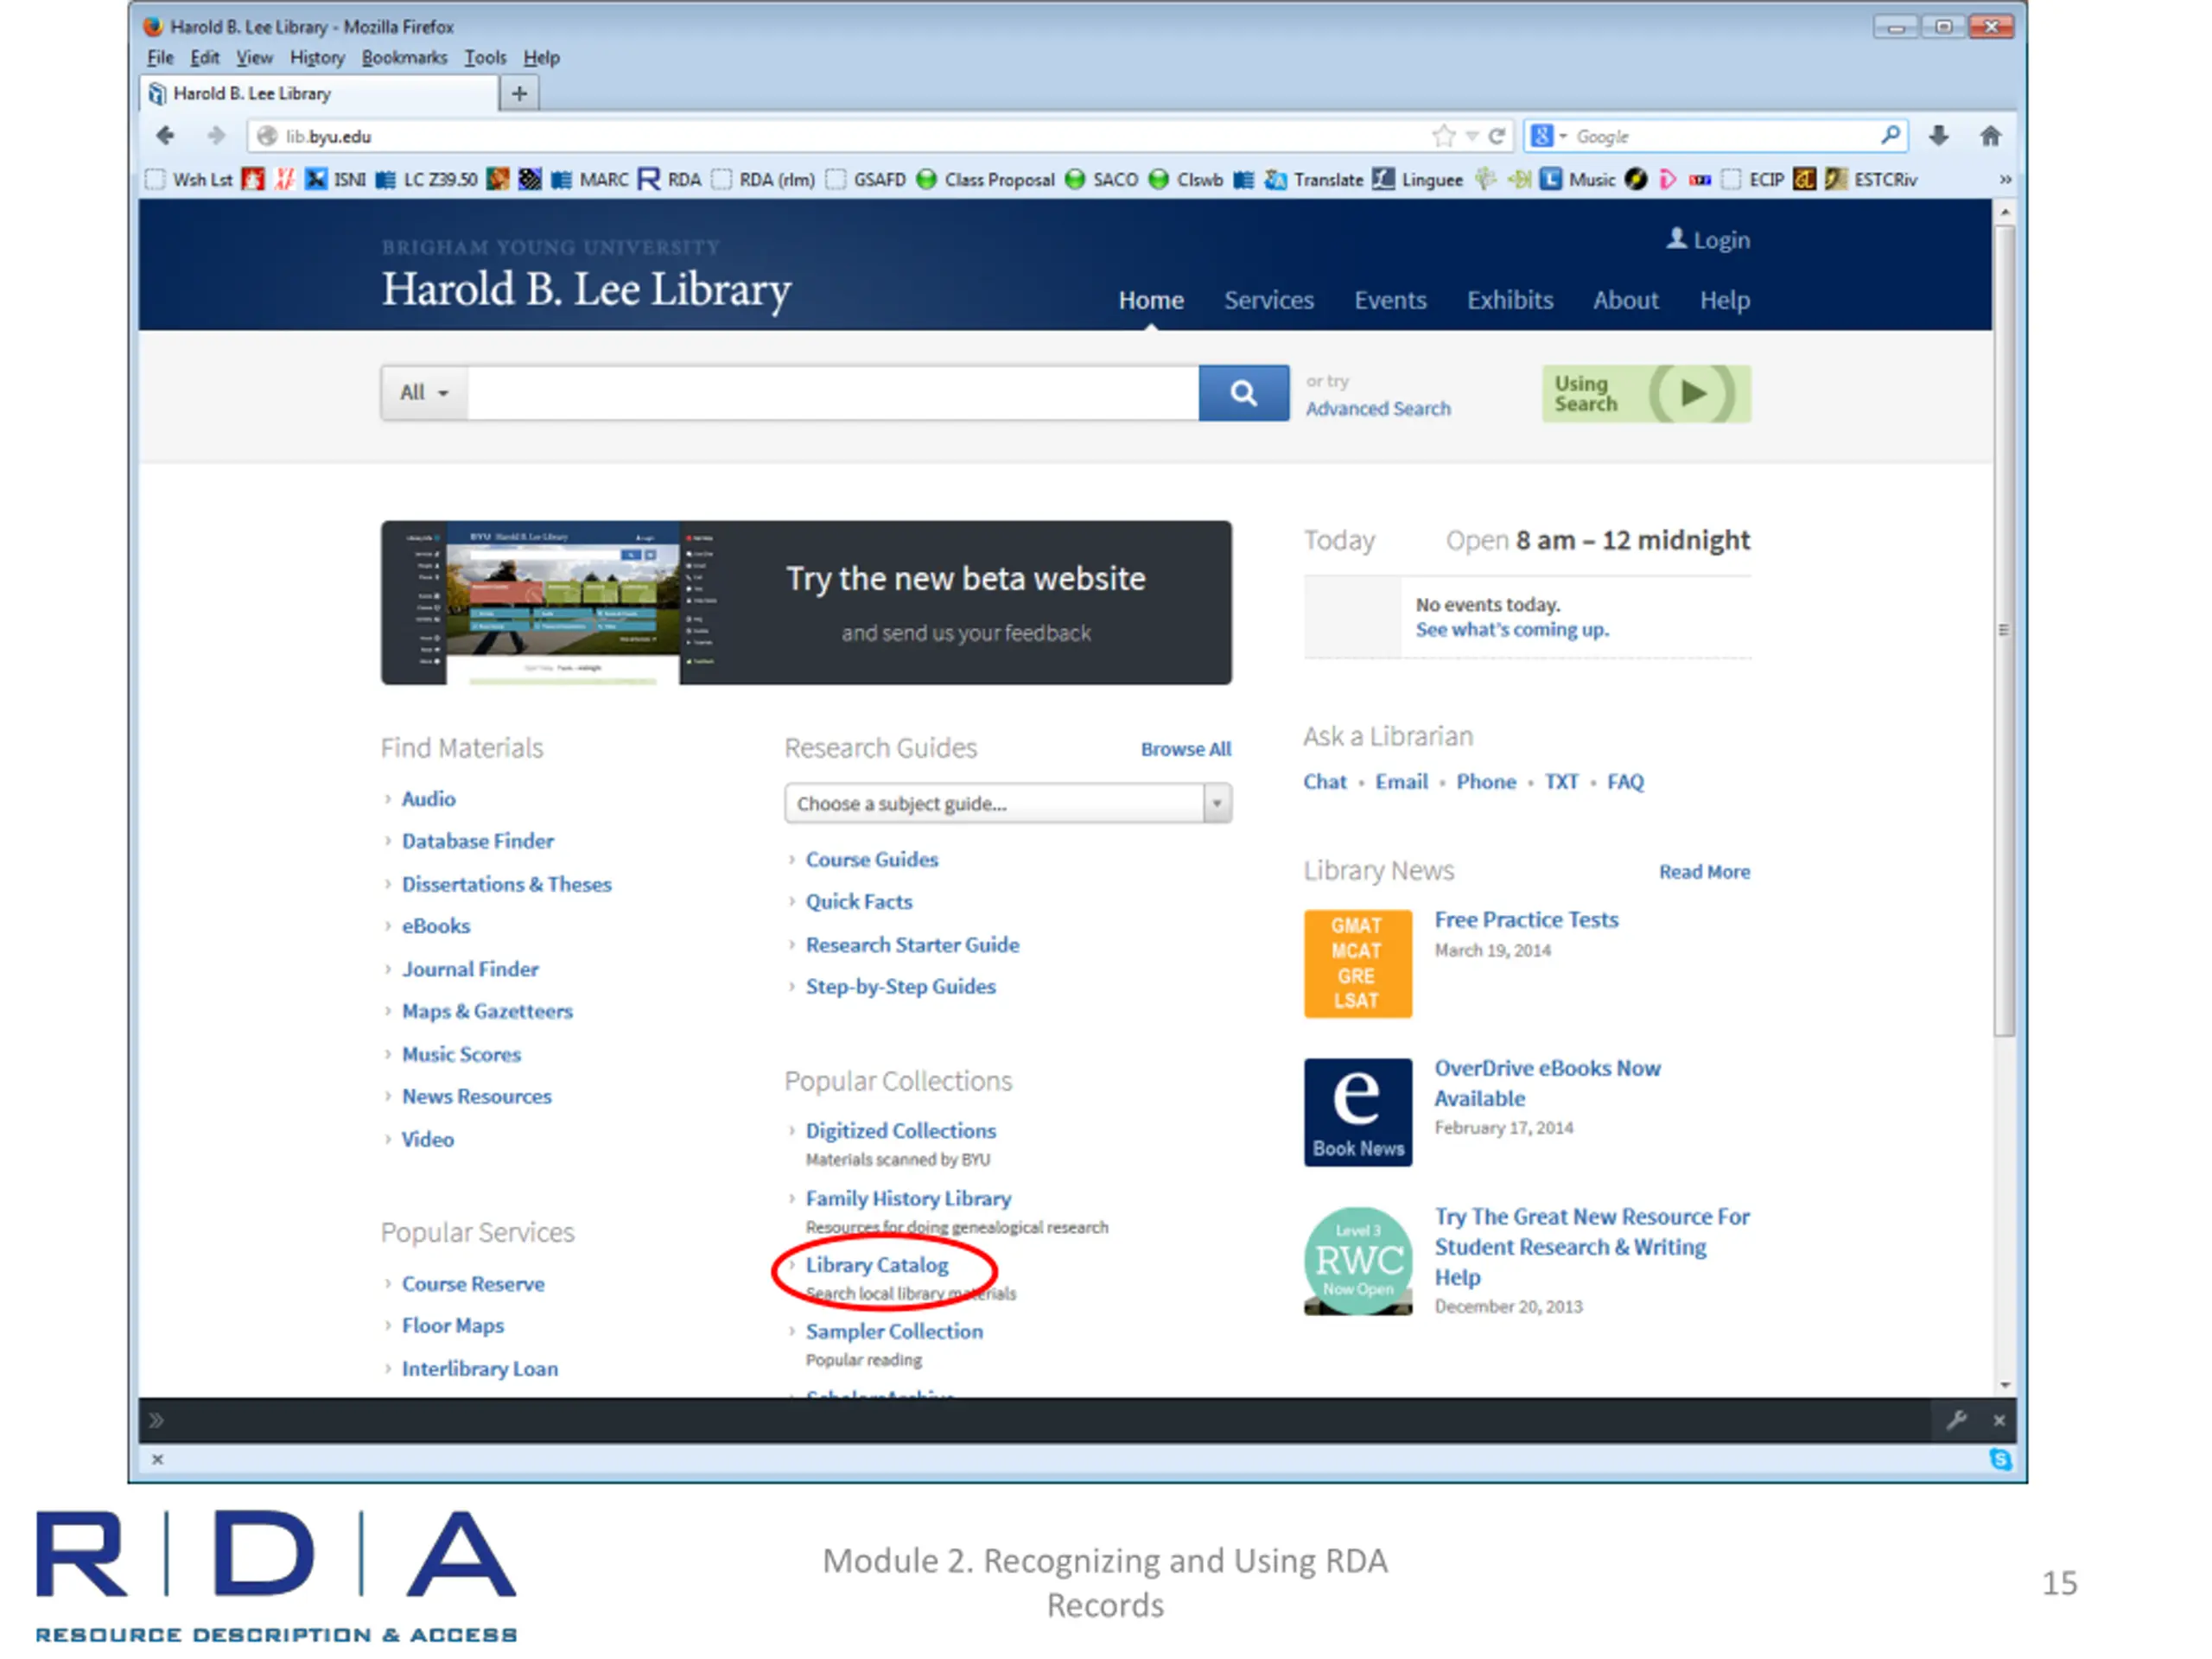This screenshot has width=2212, height=1659.
Task: Select the Harold B. Lee Library tab
Action: tap(319, 93)
